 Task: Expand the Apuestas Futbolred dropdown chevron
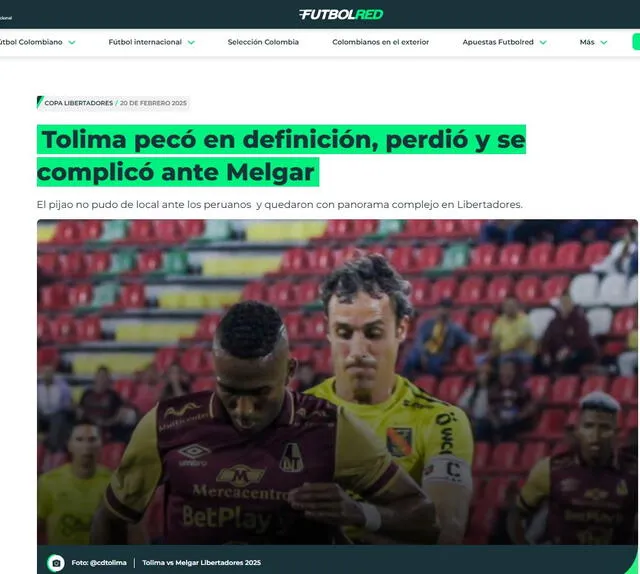click(543, 42)
